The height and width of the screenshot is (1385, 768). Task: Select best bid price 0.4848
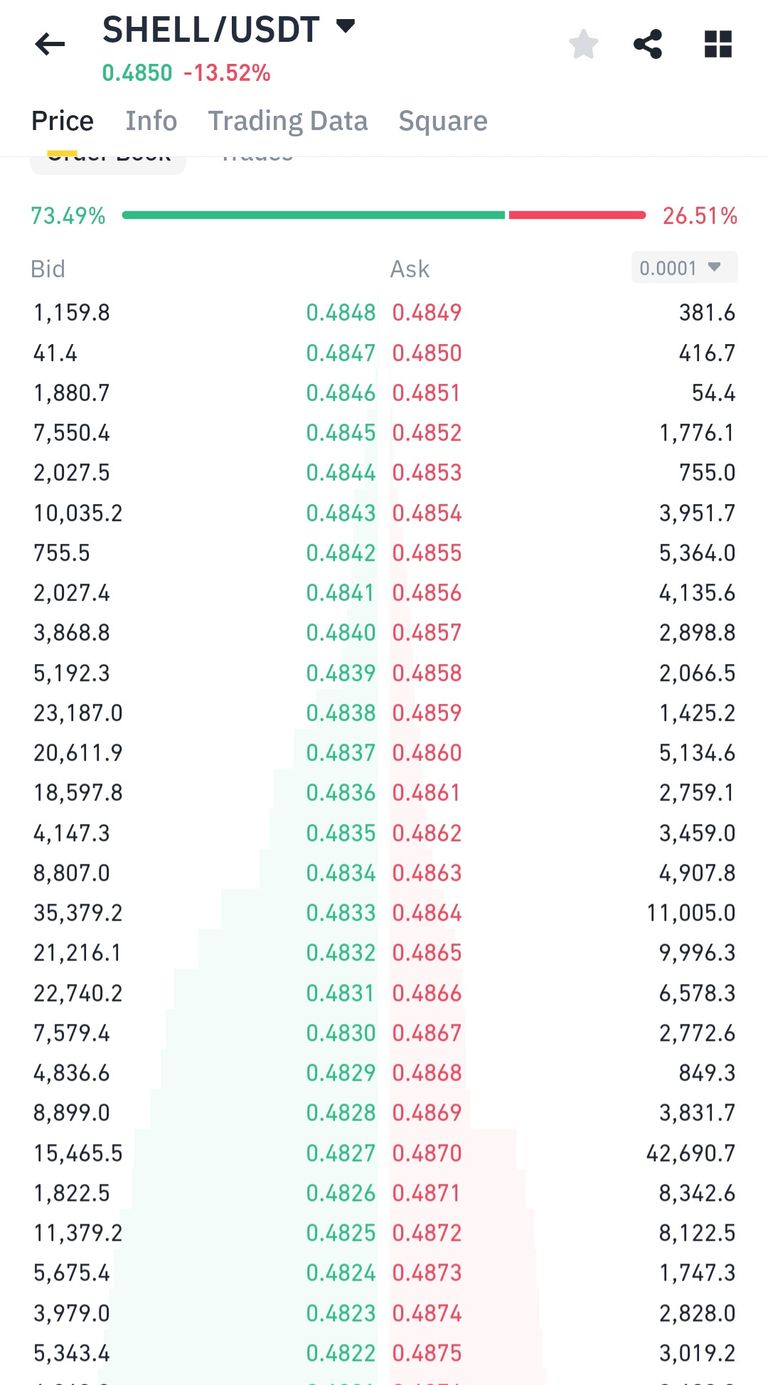[341, 313]
